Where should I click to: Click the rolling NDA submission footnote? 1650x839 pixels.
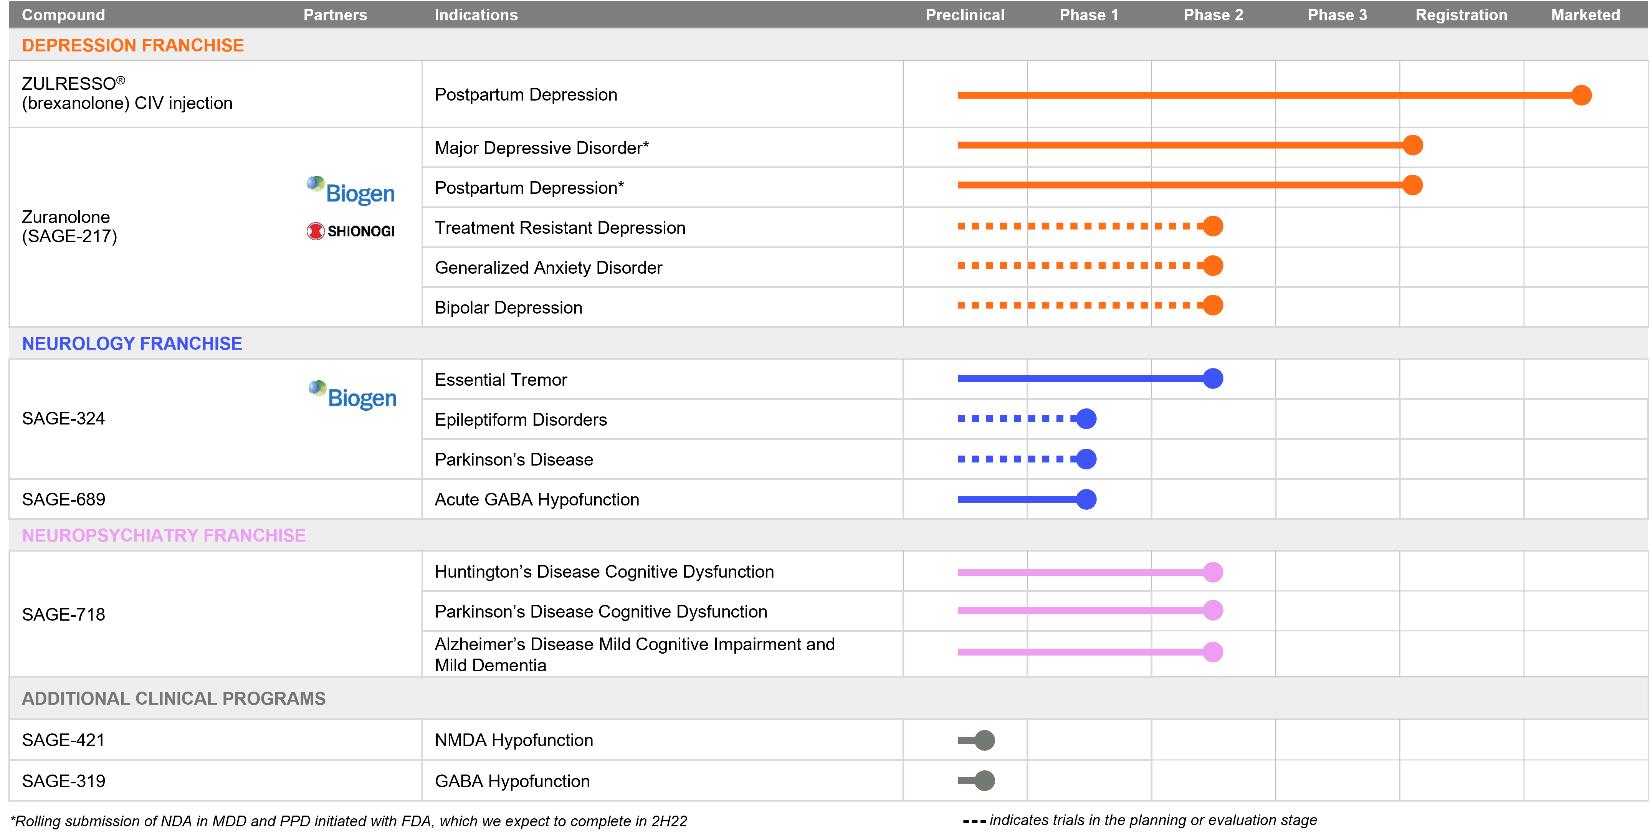(x=348, y=821)
